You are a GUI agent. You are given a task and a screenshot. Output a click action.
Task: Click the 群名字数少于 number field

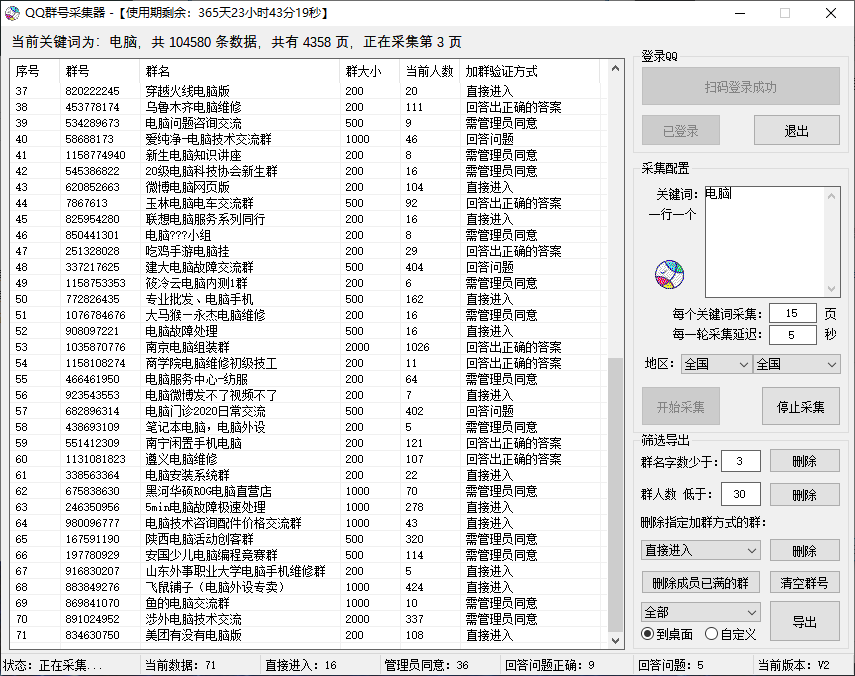click(x=740, y=461)
